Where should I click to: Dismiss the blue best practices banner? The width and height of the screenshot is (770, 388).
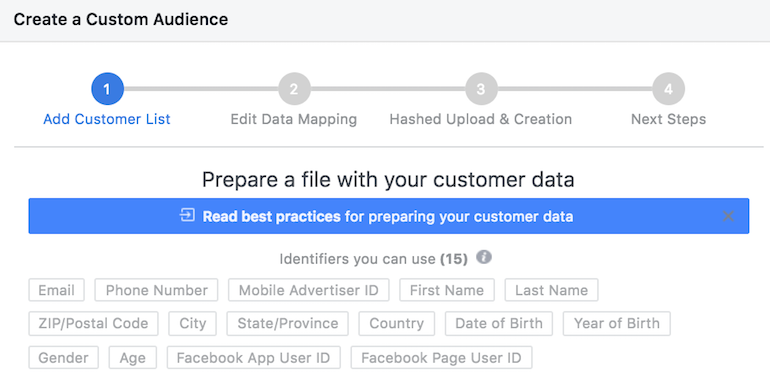point(728,216)
